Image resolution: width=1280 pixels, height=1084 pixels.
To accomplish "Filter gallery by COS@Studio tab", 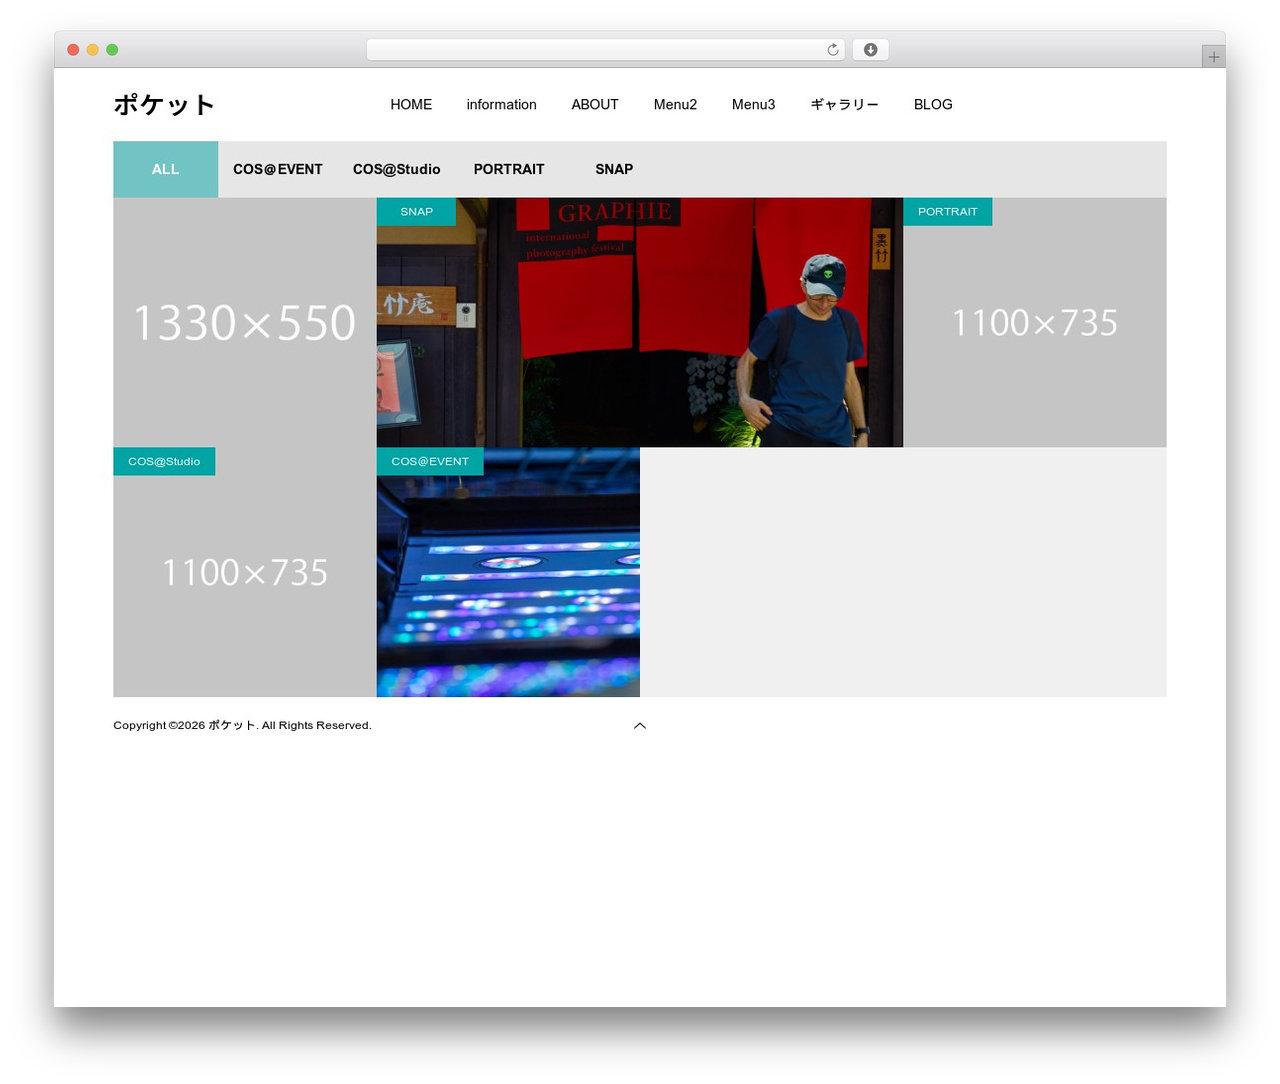I will [397, 169].
